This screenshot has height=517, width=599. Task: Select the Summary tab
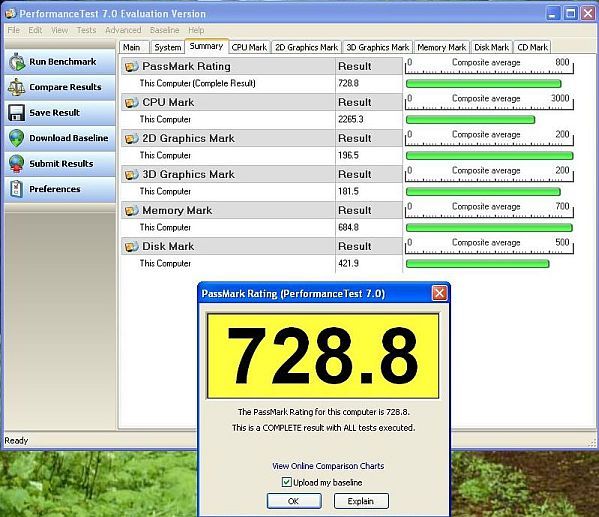[x=206, y=46]
